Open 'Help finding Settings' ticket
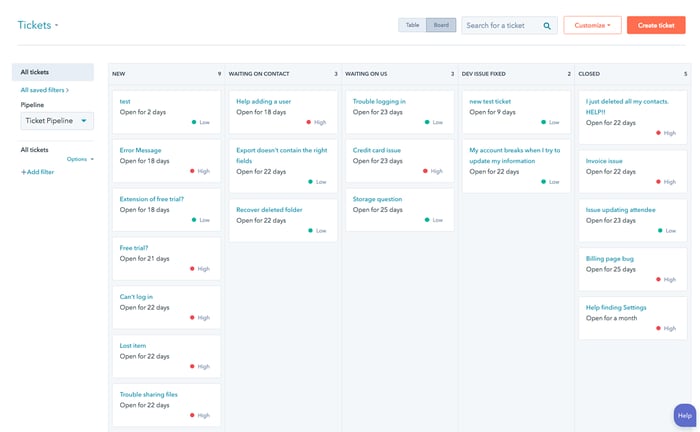Screen dimensions: 700x432 click(x=616, y=307)
